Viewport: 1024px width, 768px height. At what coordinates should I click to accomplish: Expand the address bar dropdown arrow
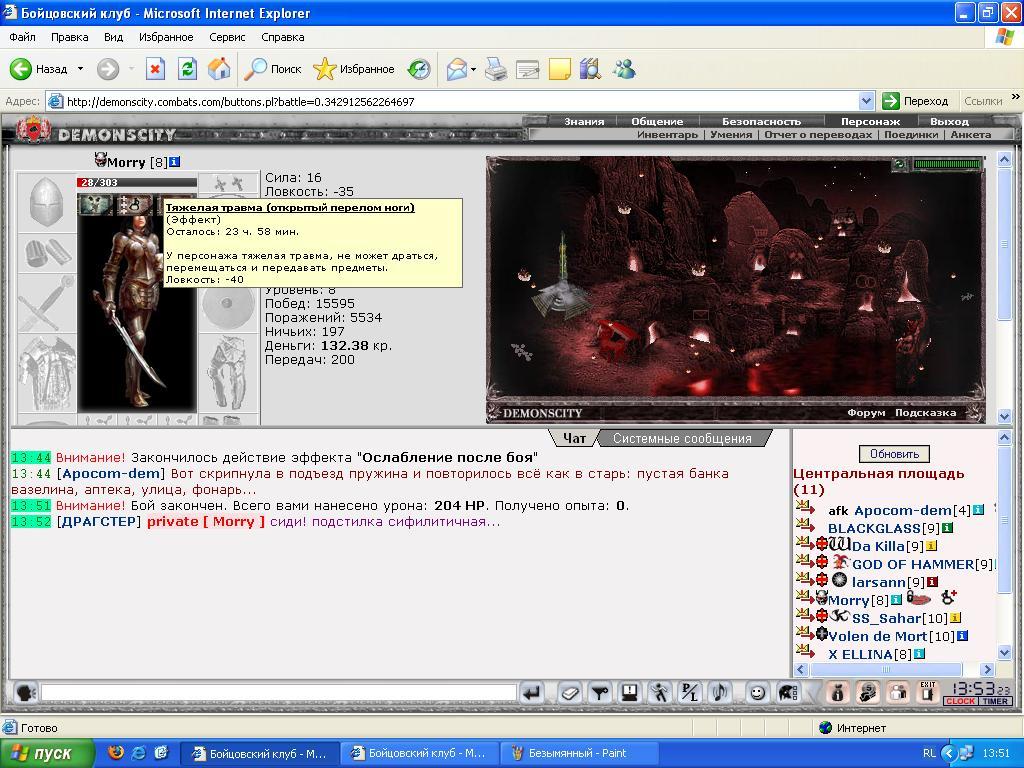coord(866,101)
